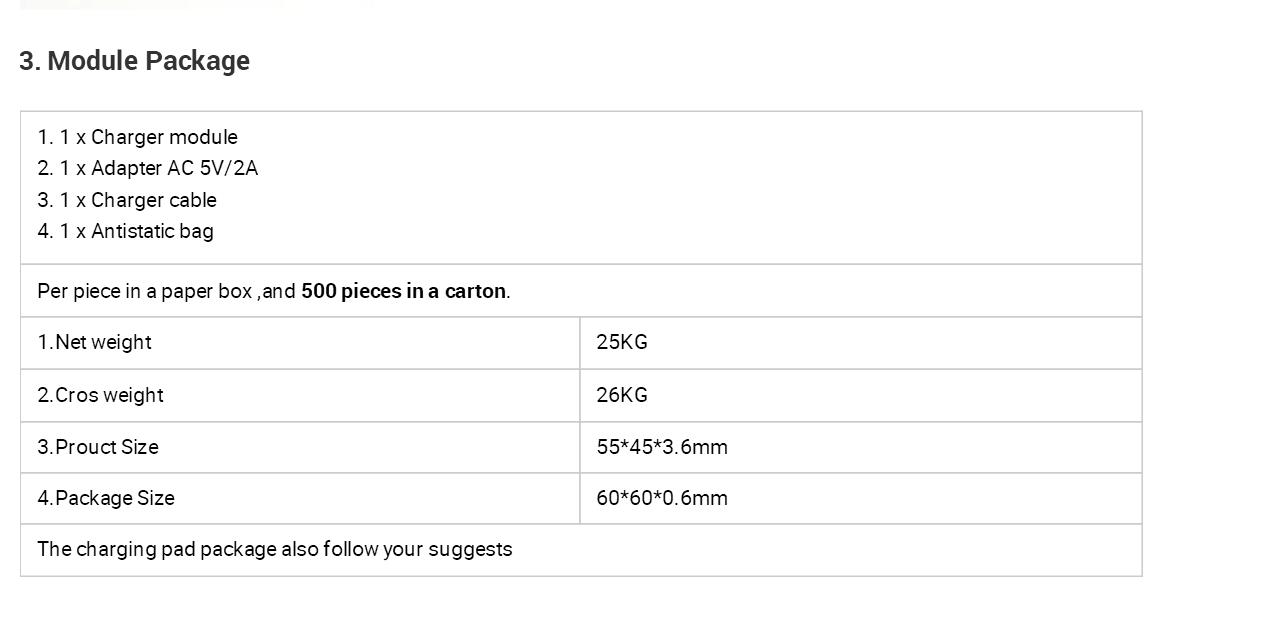Select the '3.Prouct Size' cell

click(x=300, y=447)
